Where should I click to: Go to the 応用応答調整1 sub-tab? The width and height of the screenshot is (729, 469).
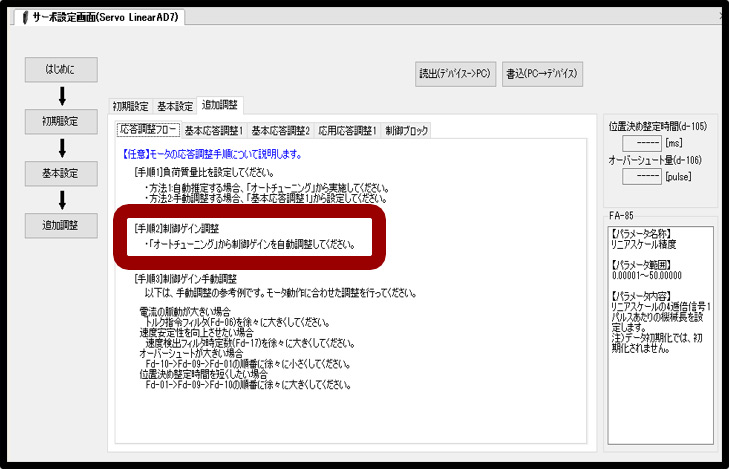coord(347,130)
